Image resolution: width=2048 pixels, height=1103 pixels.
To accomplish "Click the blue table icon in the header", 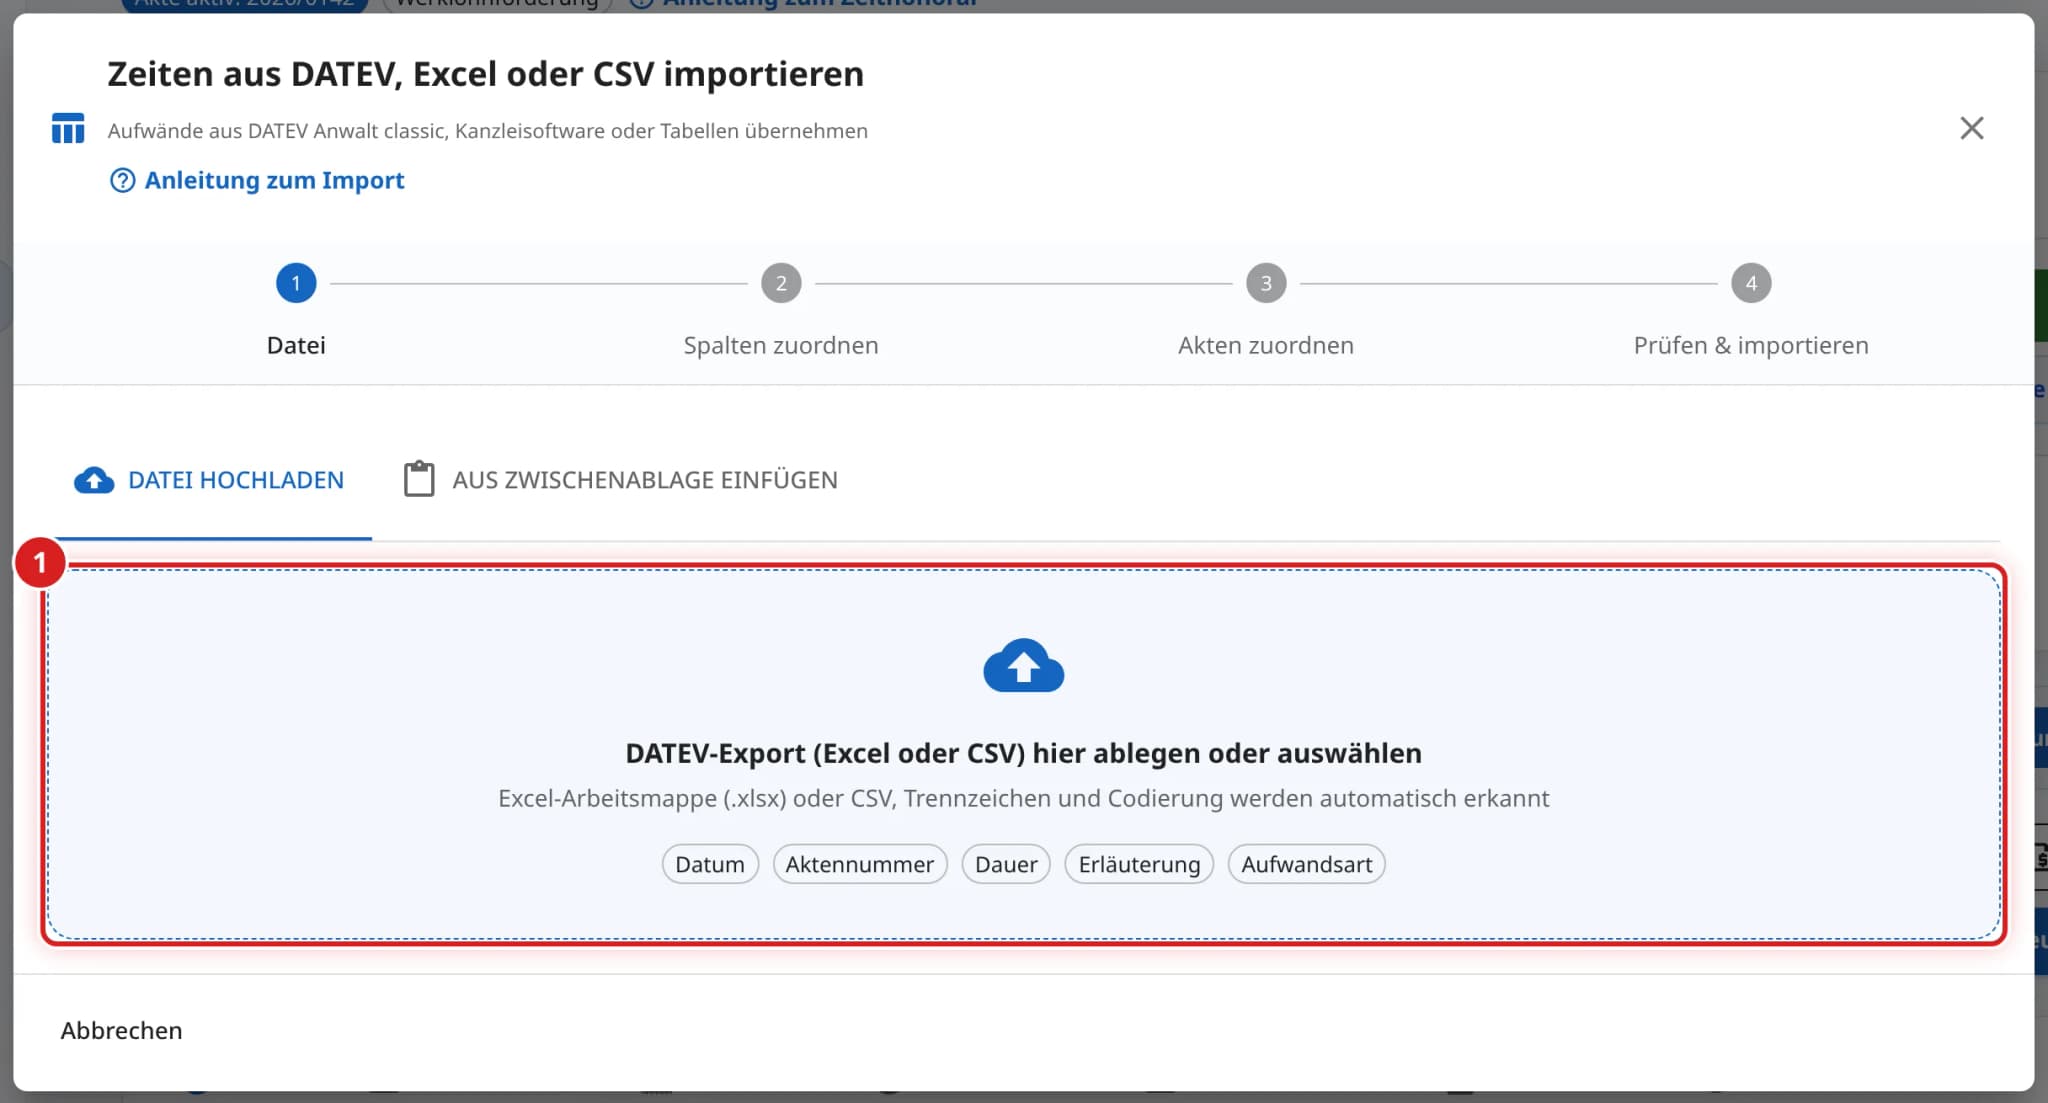I will click(x=68, y=128).
